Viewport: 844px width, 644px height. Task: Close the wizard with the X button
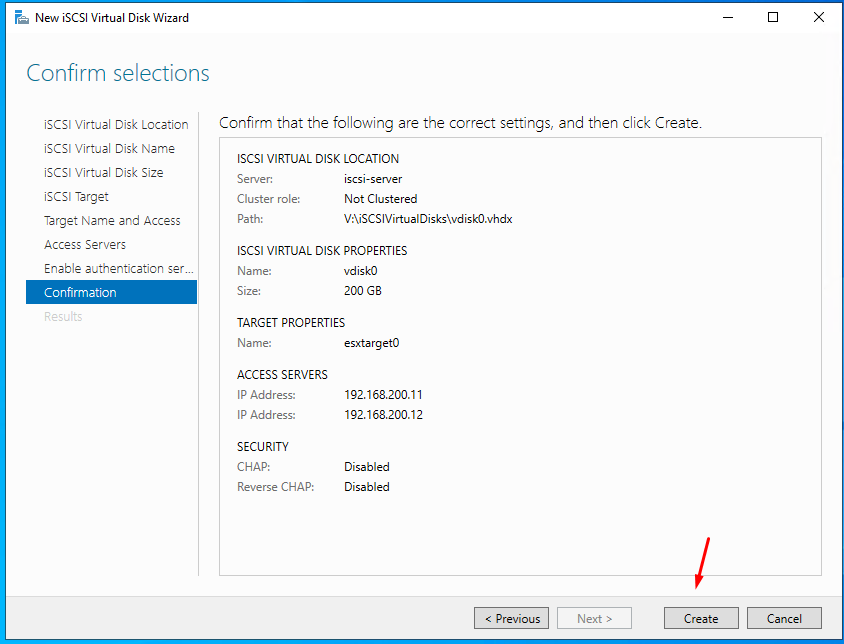819,18
